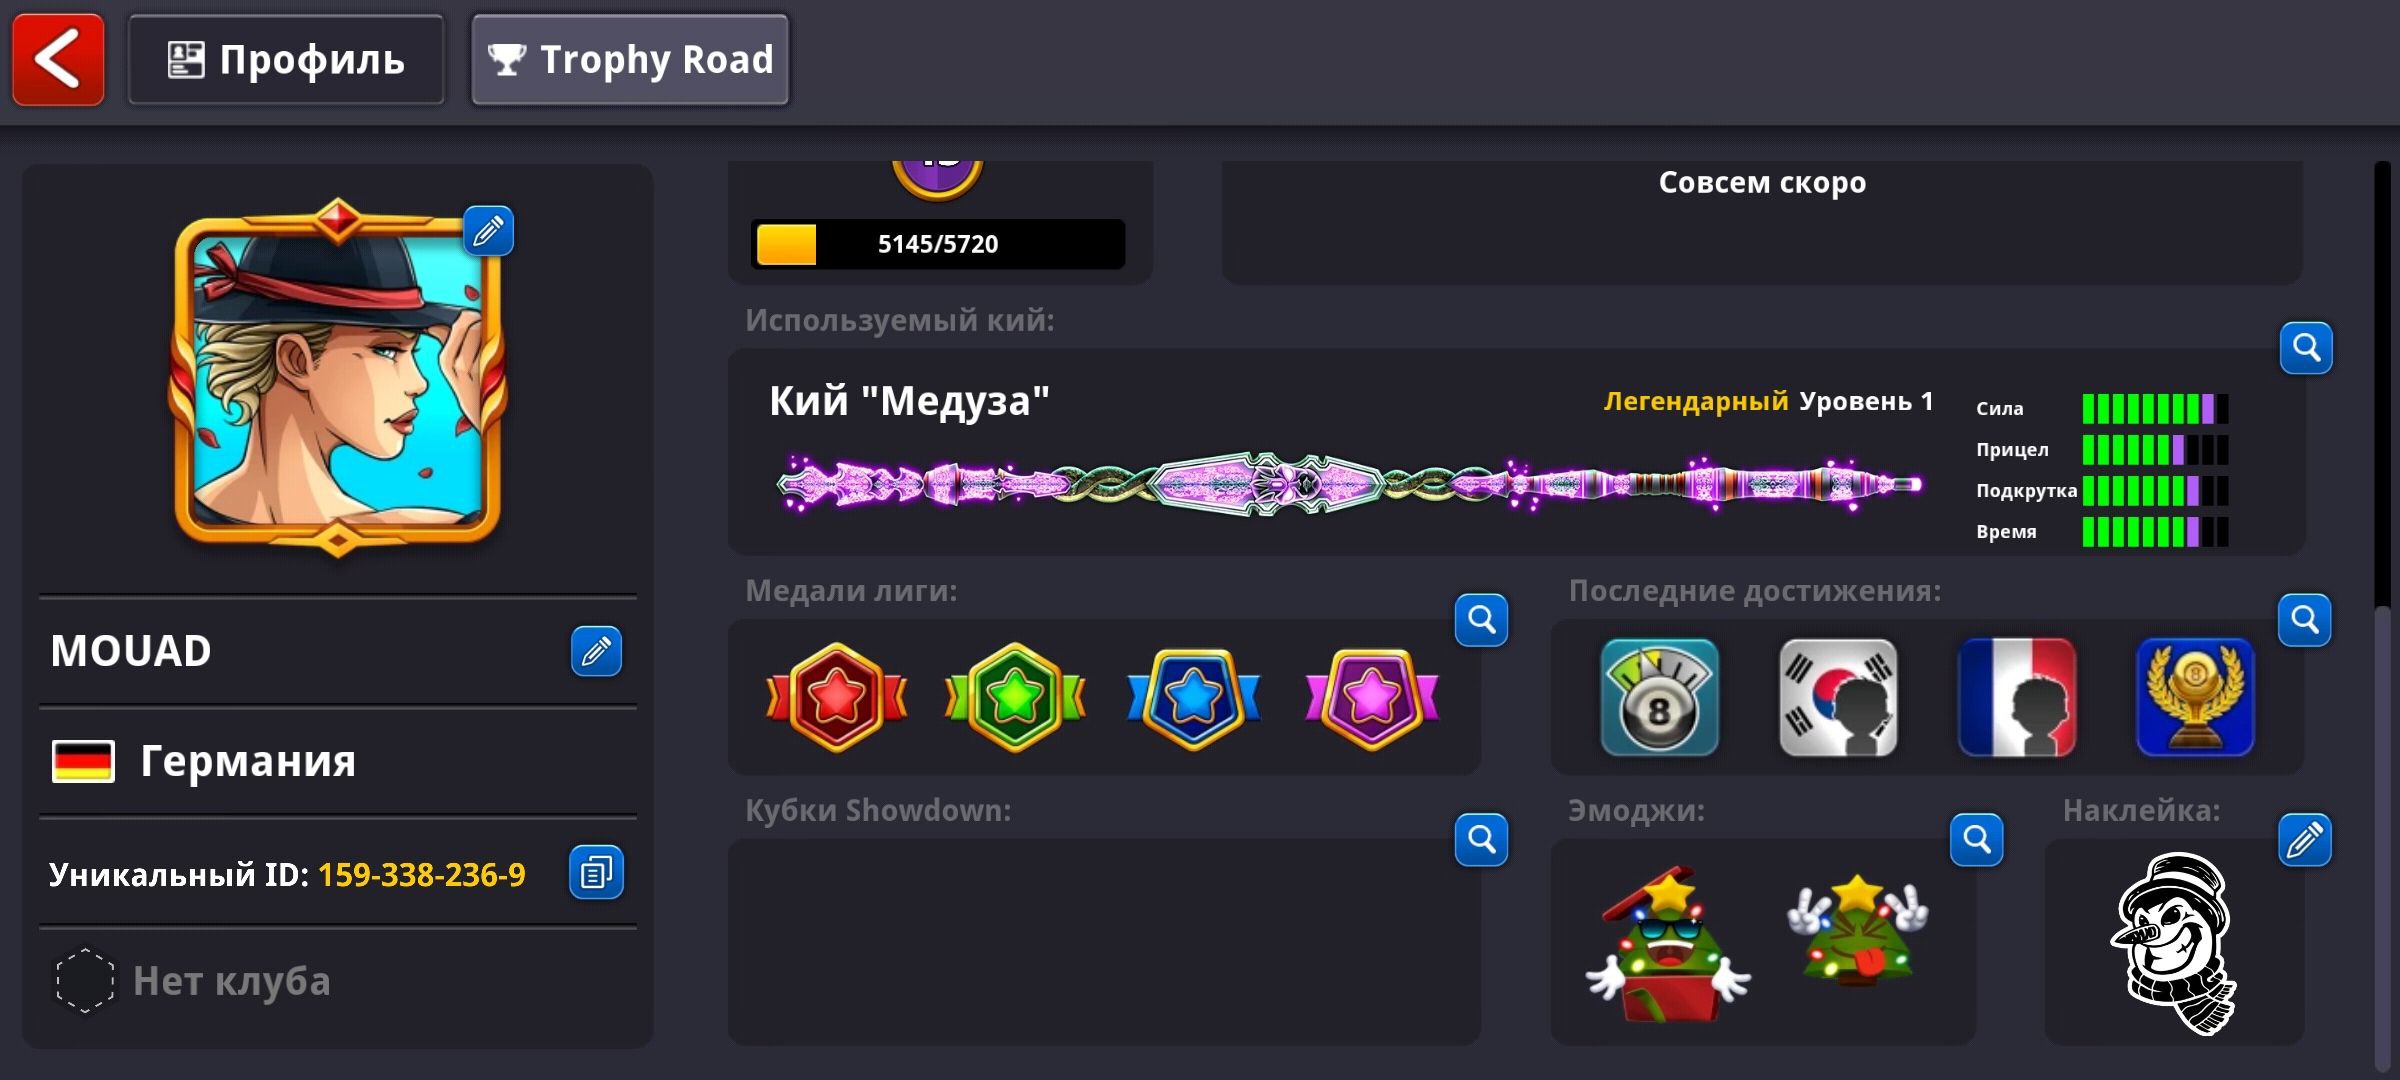This screenshot has height=1080, width=2400.
Task: Switch to the Профиль tab
Action: 286,60
